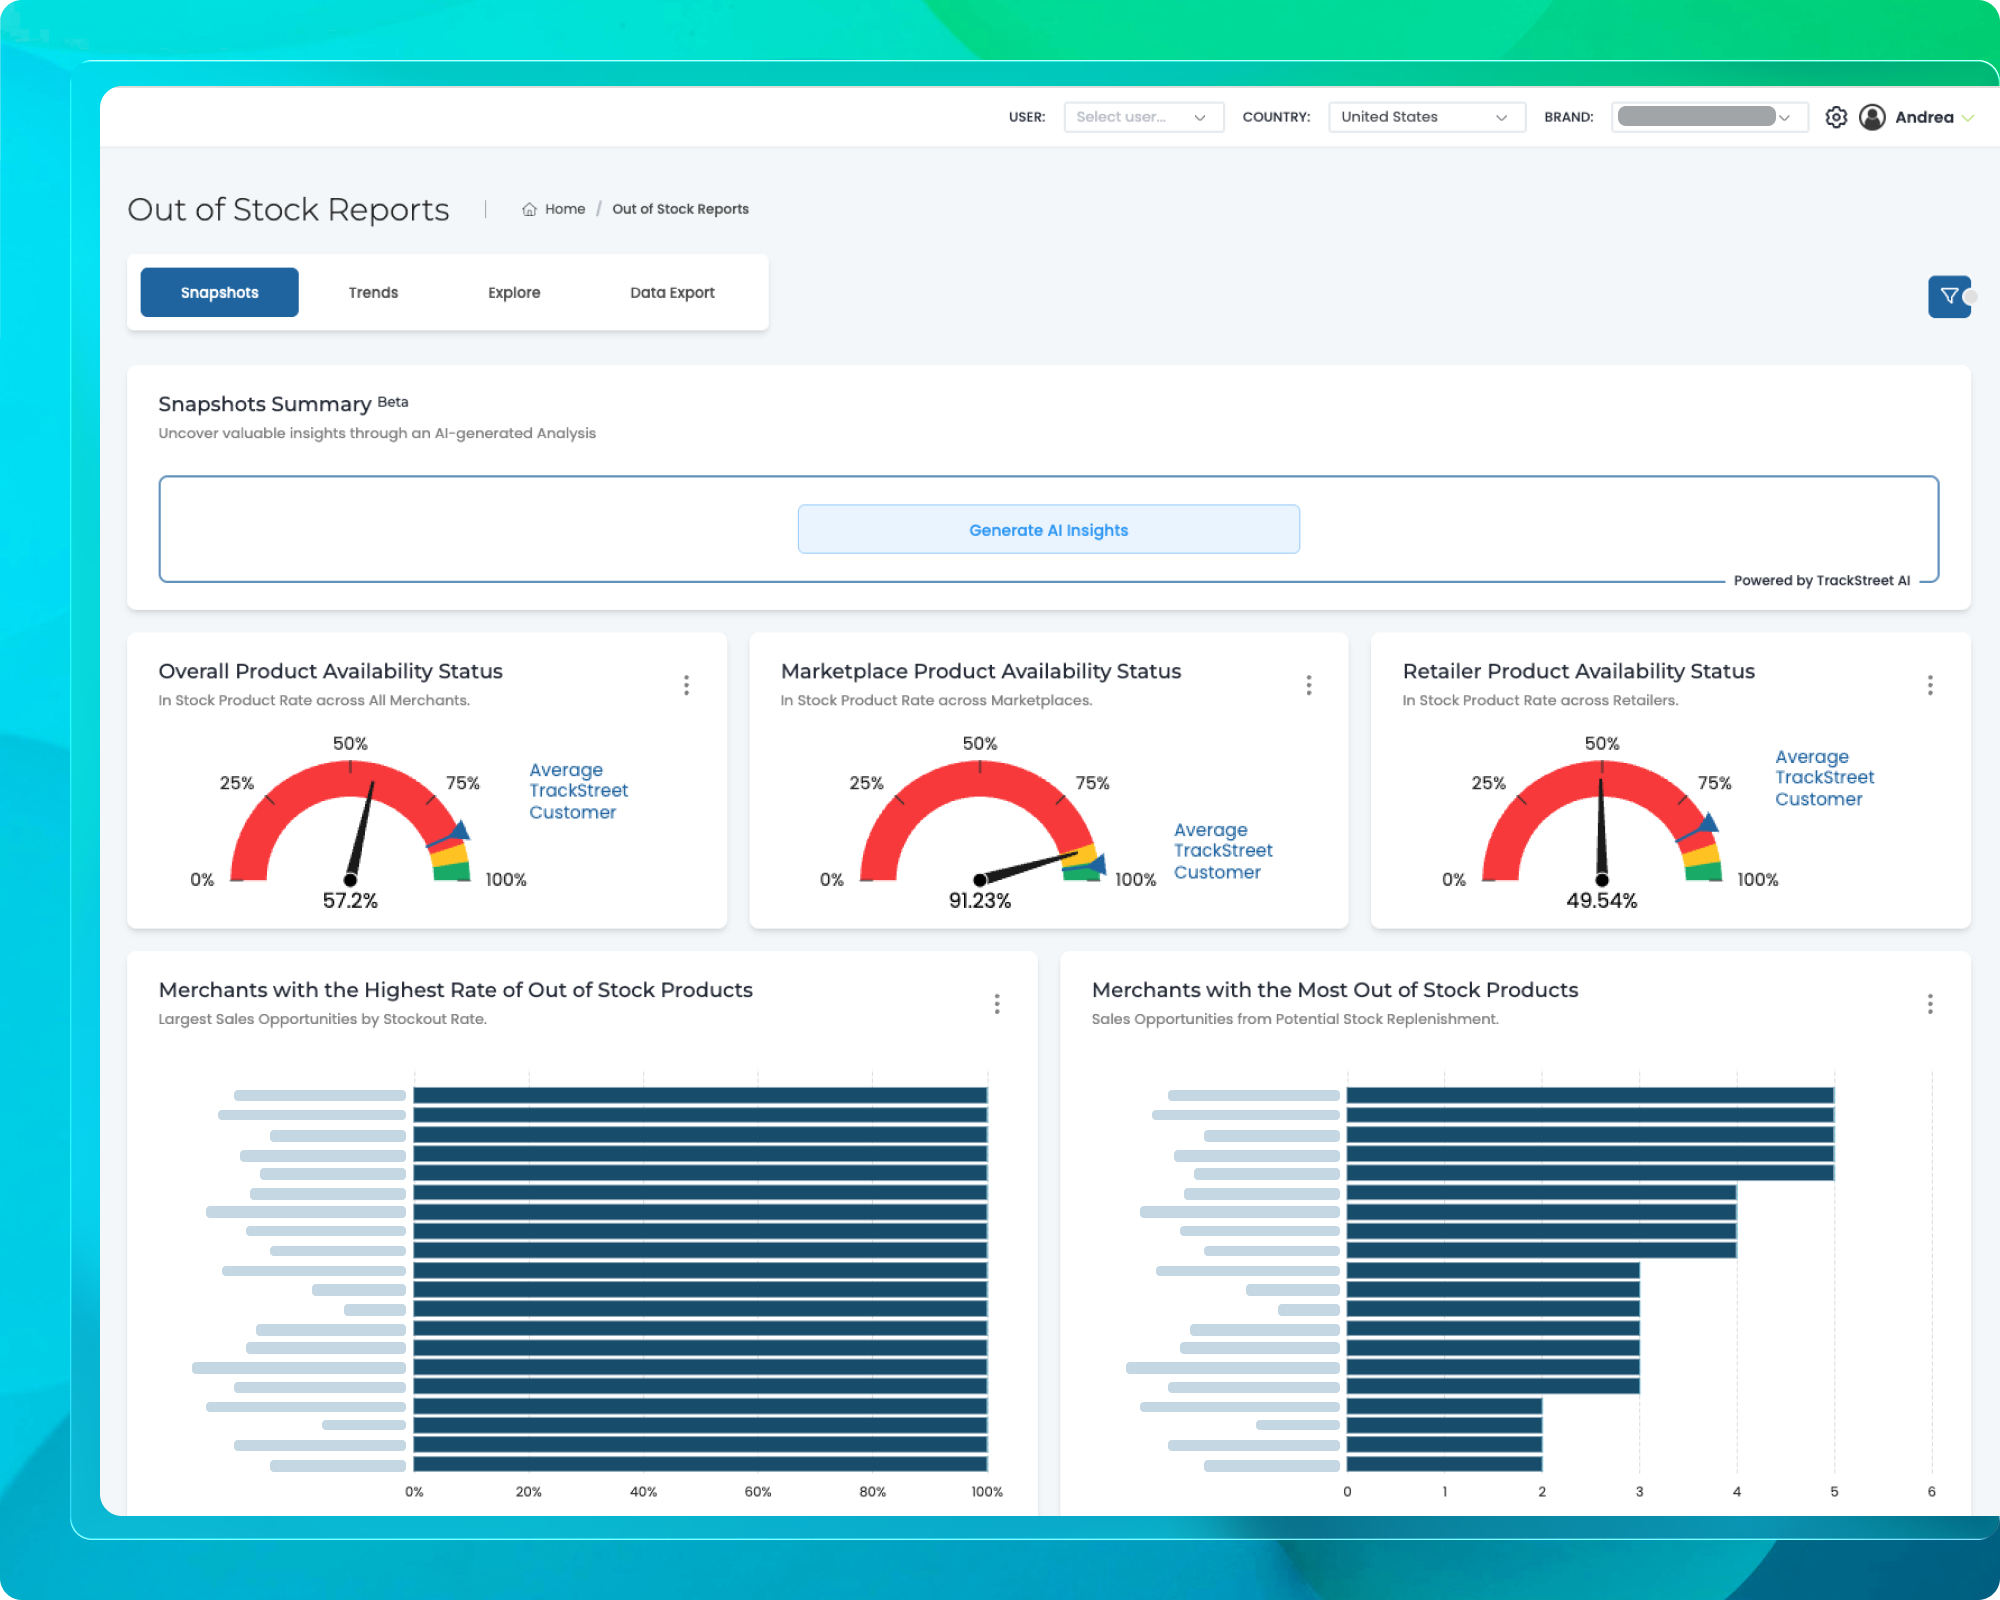Screen dimensions: 2000x1600
Task: Open the settings gear icon
Action: tap(1836, 117)
